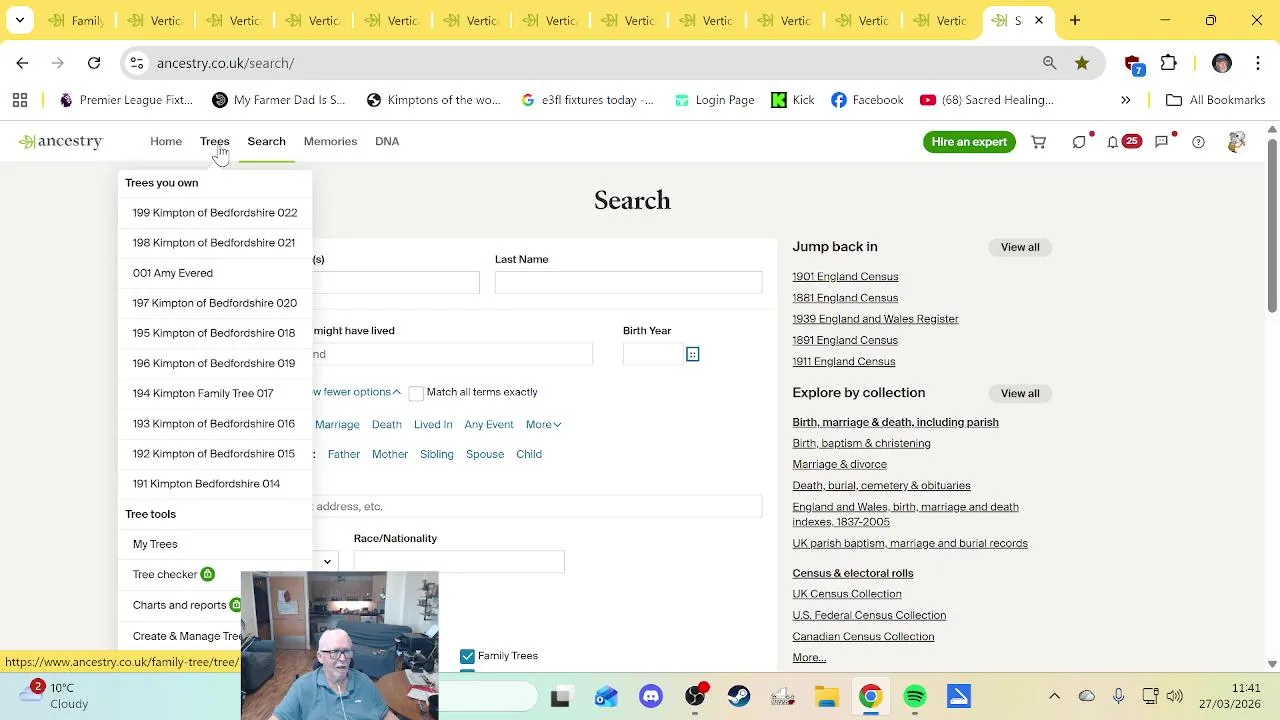The image size is (1280, 720).
Task: Open the Chrome apps grid icon
Action: pos(20,100)
